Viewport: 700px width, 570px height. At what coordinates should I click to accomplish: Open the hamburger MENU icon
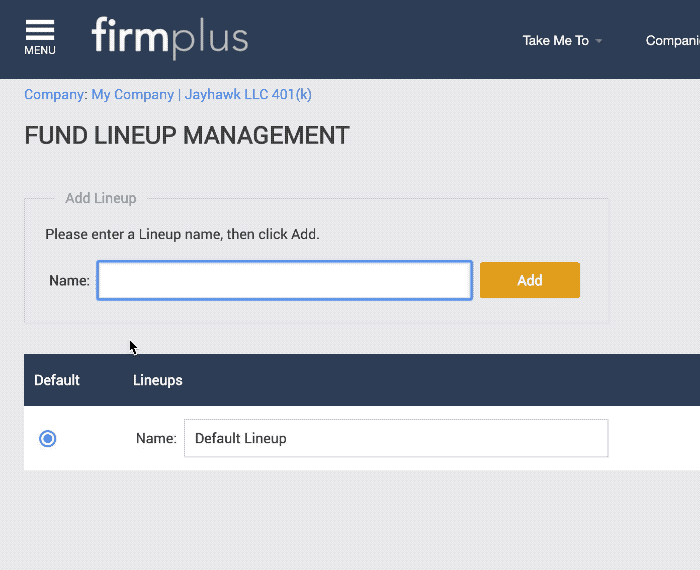pyautogui.click(x=40, y=37)
